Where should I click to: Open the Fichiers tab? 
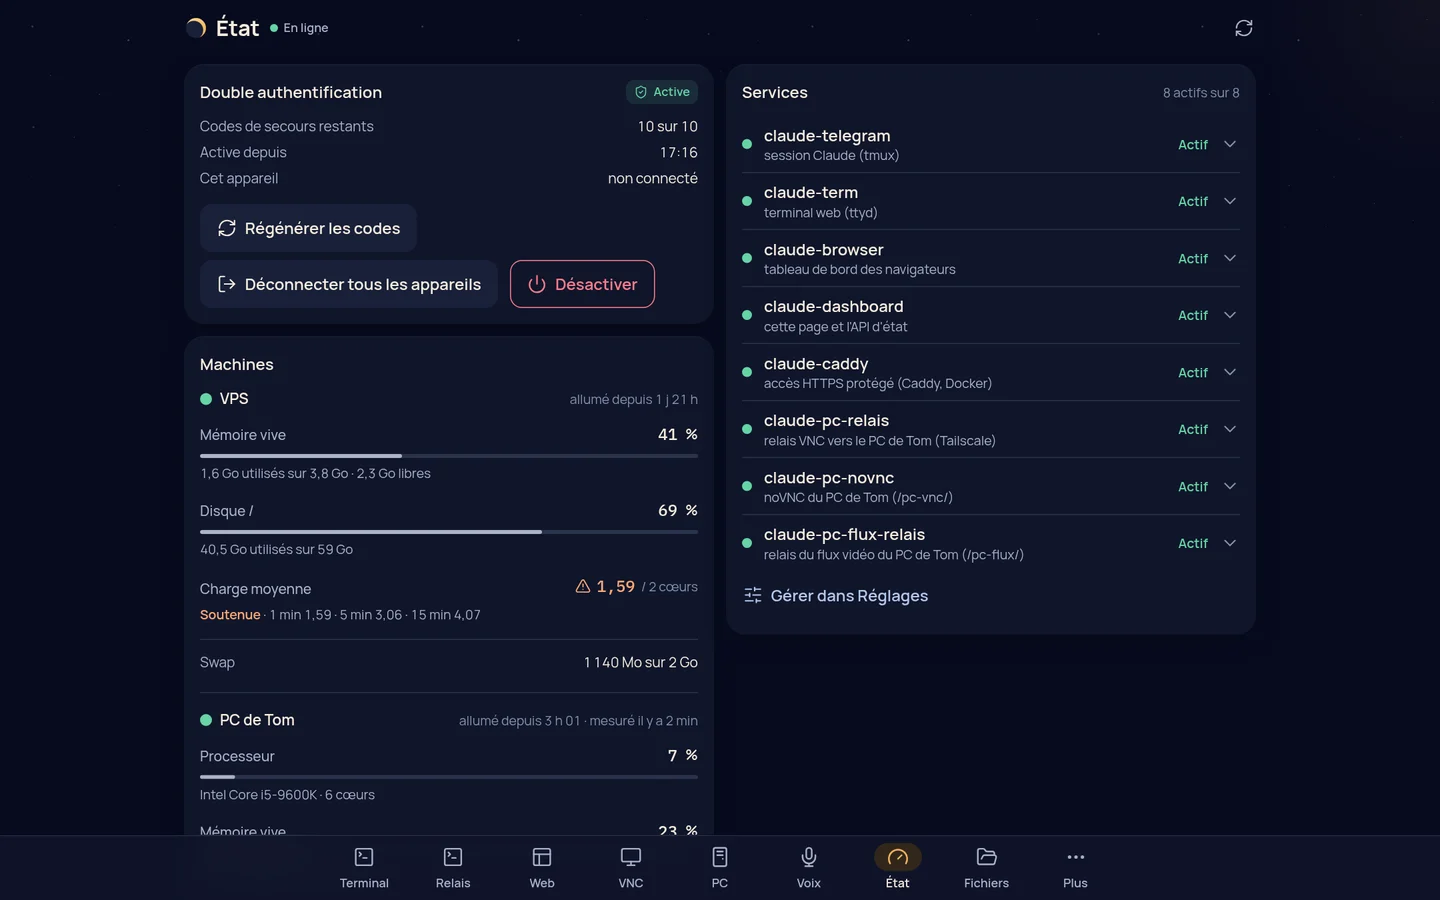987,868
